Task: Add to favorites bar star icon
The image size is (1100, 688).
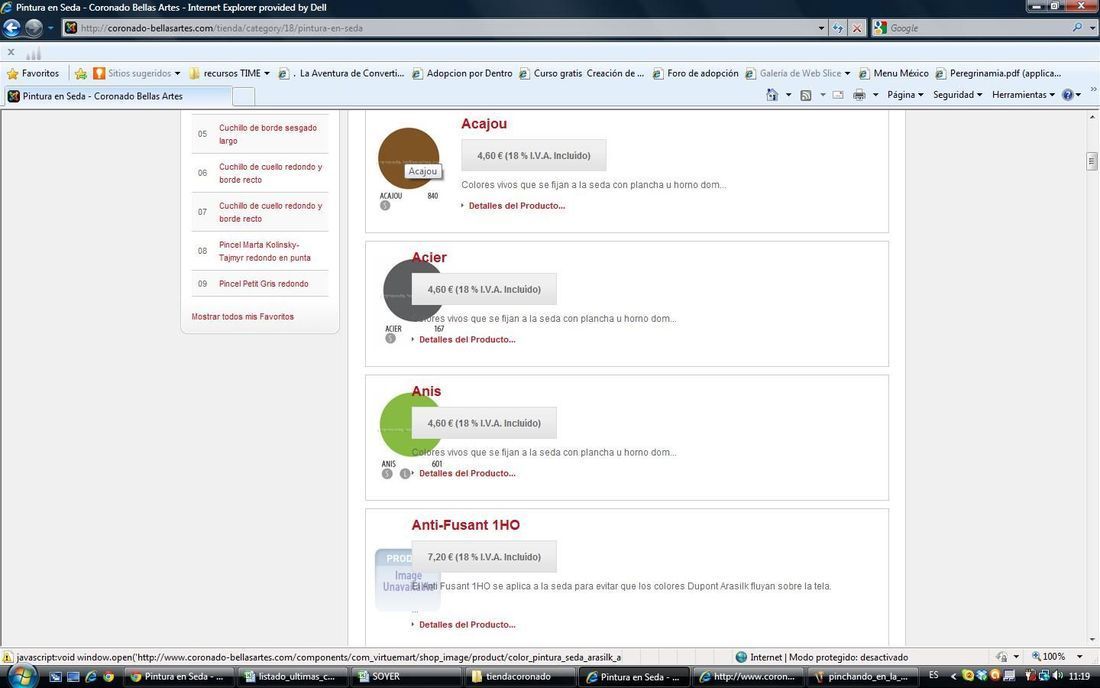Action: point(81,73)
